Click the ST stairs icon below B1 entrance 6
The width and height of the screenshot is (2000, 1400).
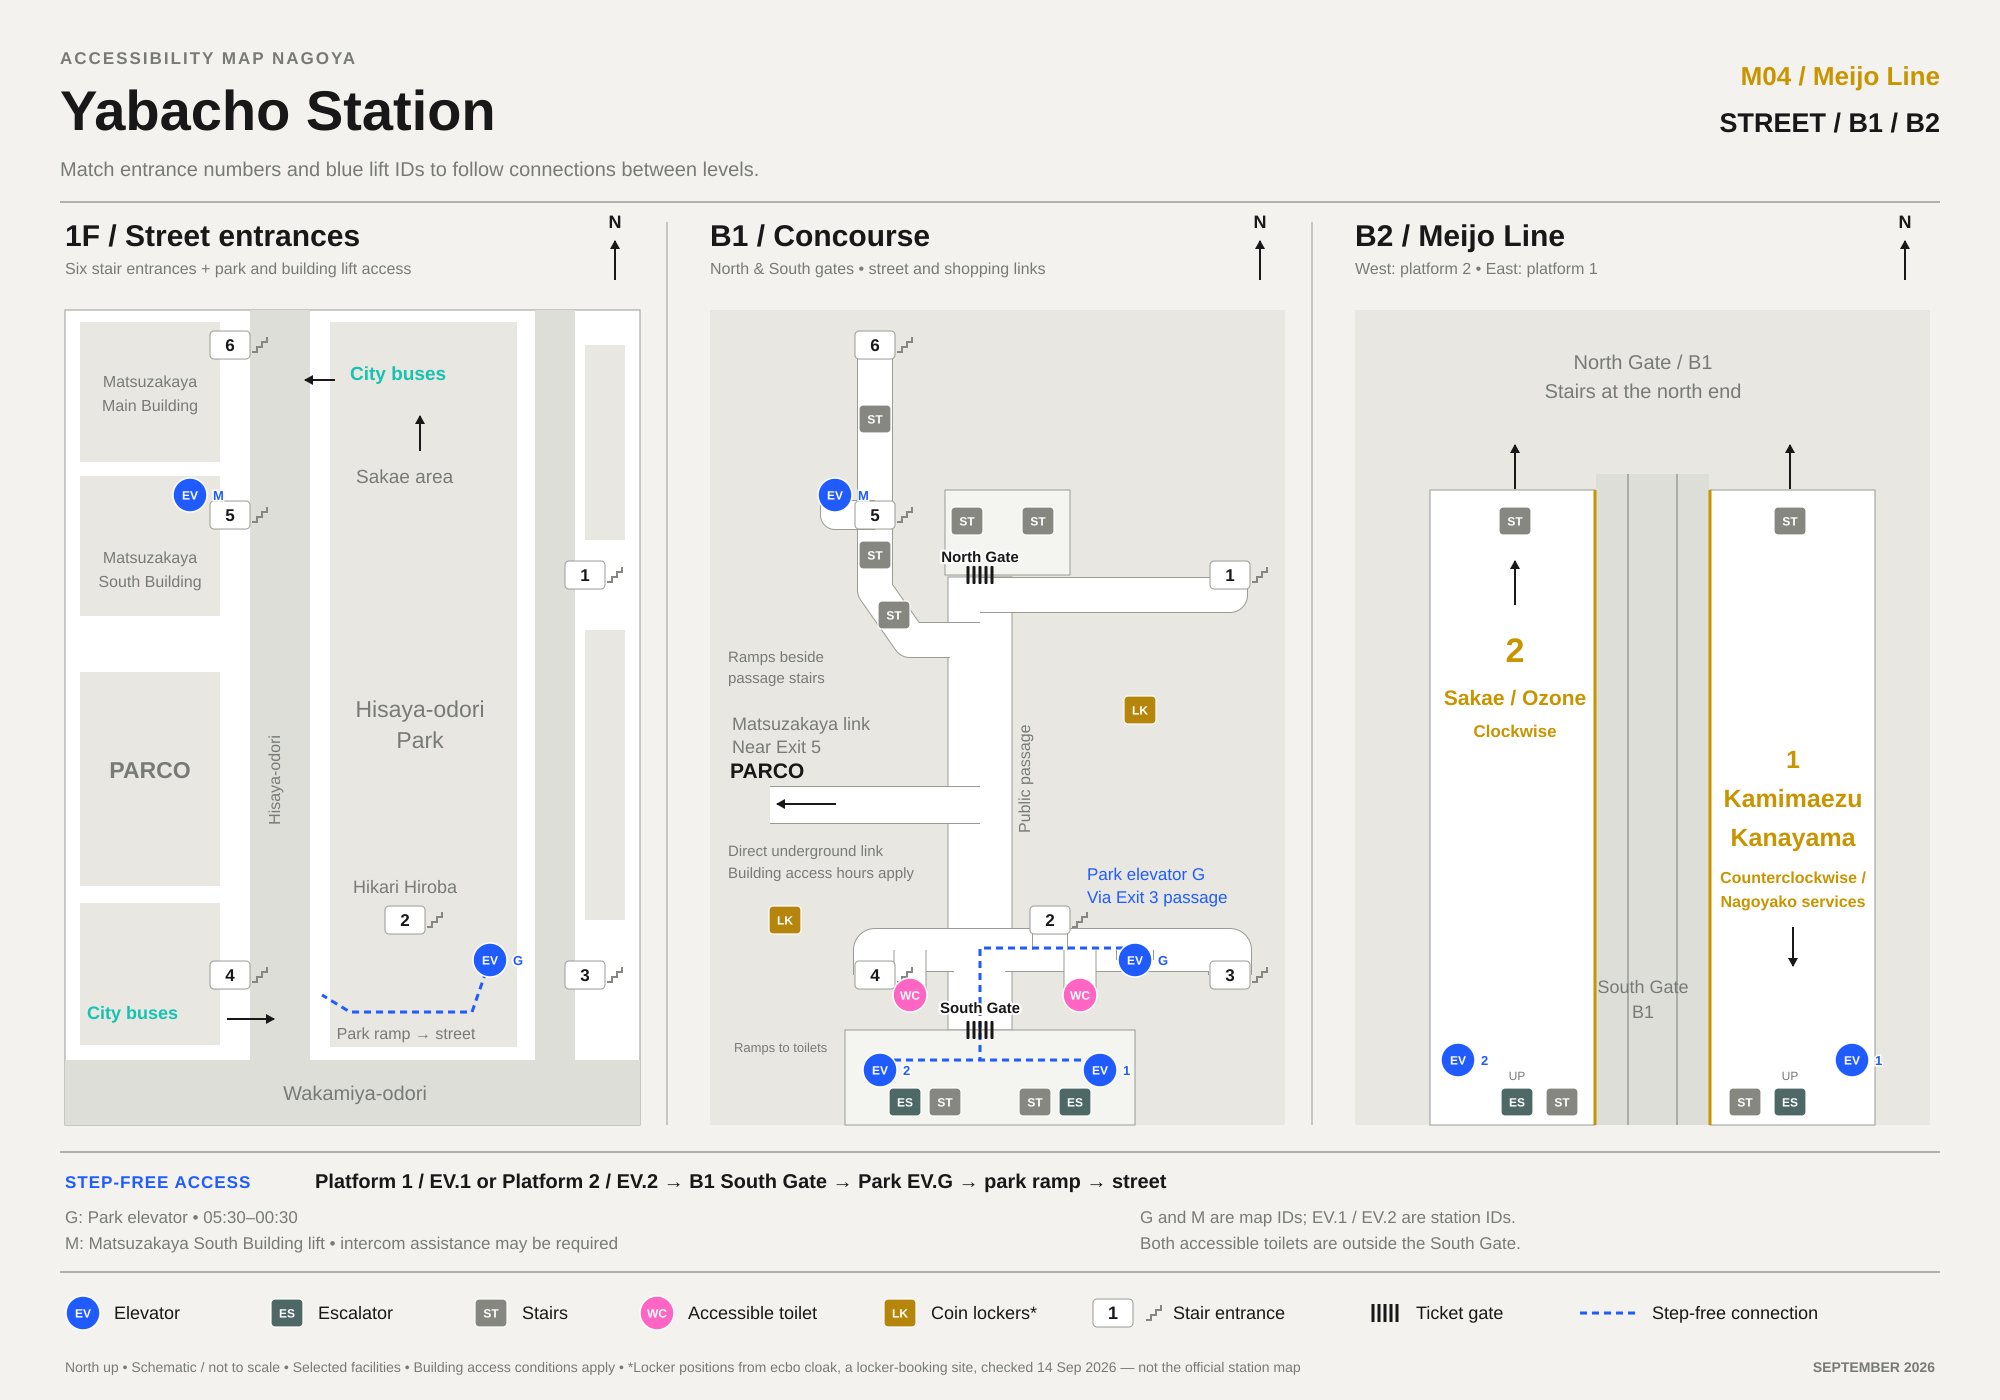click(x=875, y=419)
